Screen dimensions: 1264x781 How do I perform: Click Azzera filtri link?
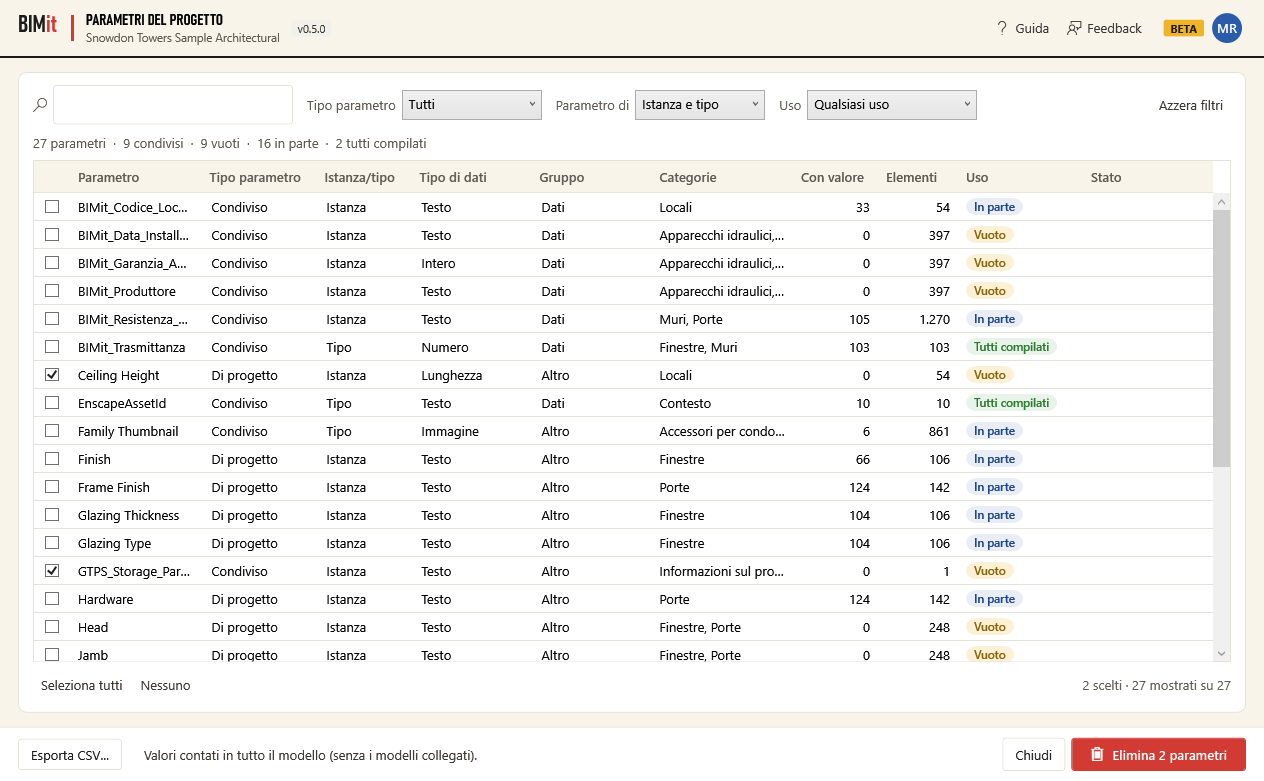(1191, 105)
